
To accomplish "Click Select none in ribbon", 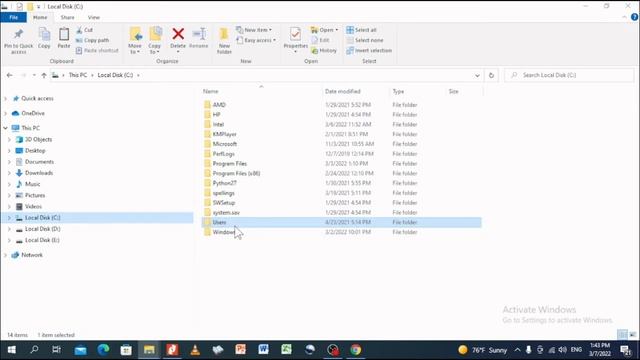I will click(x=365, y=40).
